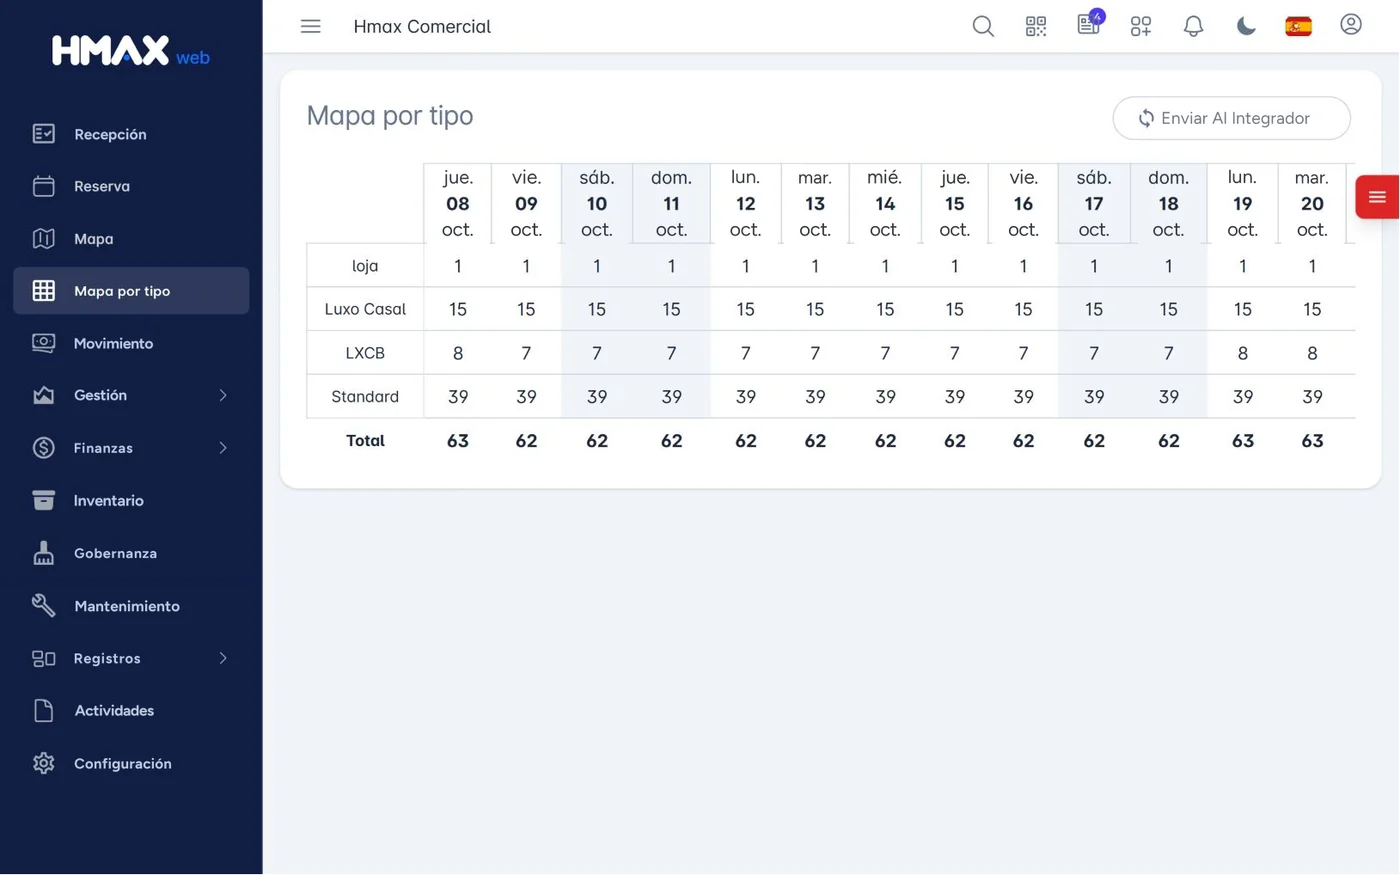Expand the Gestión submenu
The height and width of the screenshot is (875, 1400).
click(131, 395)
